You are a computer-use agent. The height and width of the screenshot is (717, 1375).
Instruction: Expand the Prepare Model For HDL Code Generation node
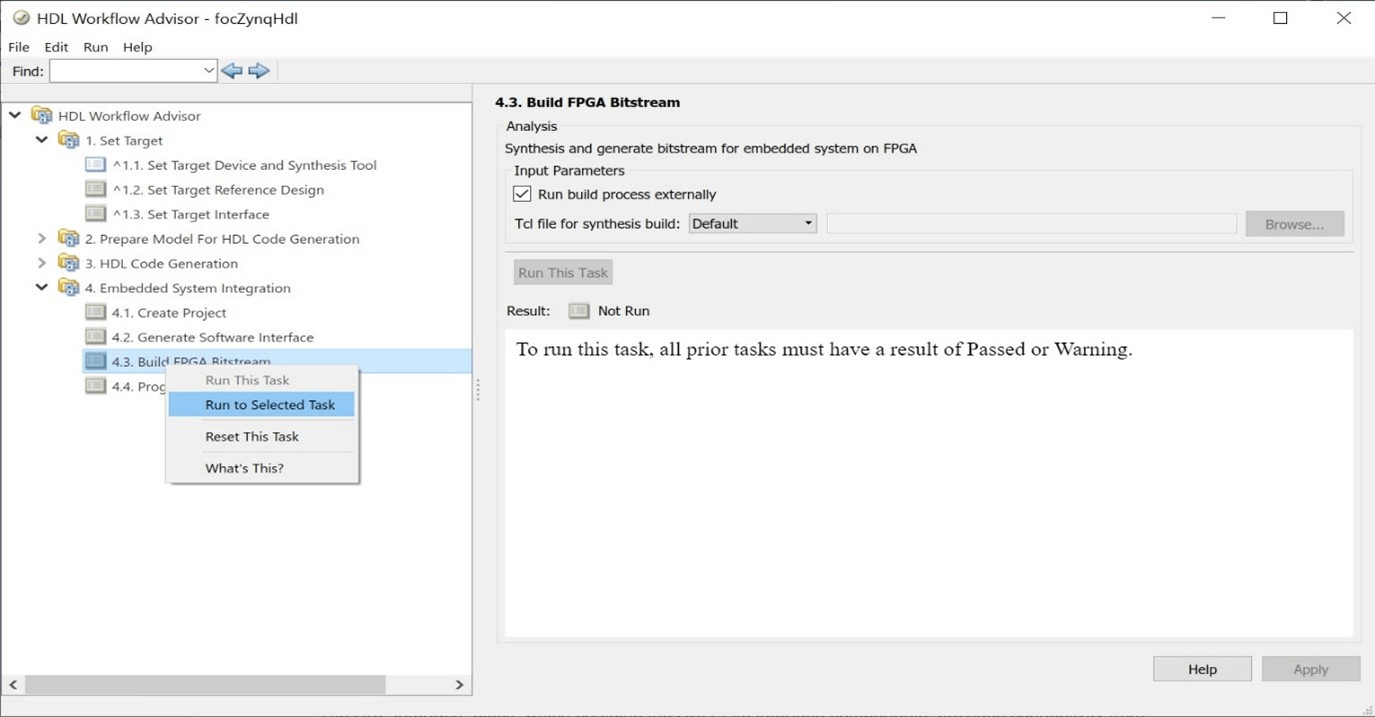pyautogui.click(x=42, y=239)
